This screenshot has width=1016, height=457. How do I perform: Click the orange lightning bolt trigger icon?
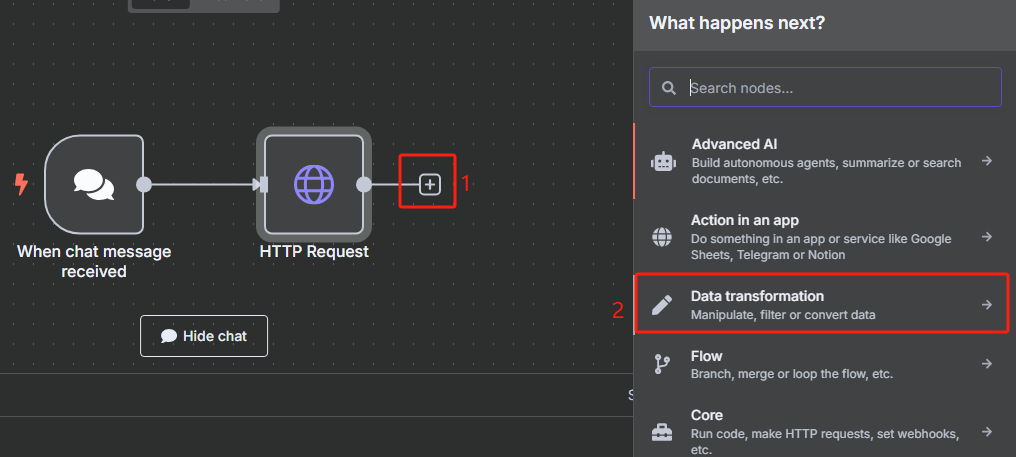[x=21, y=184]
